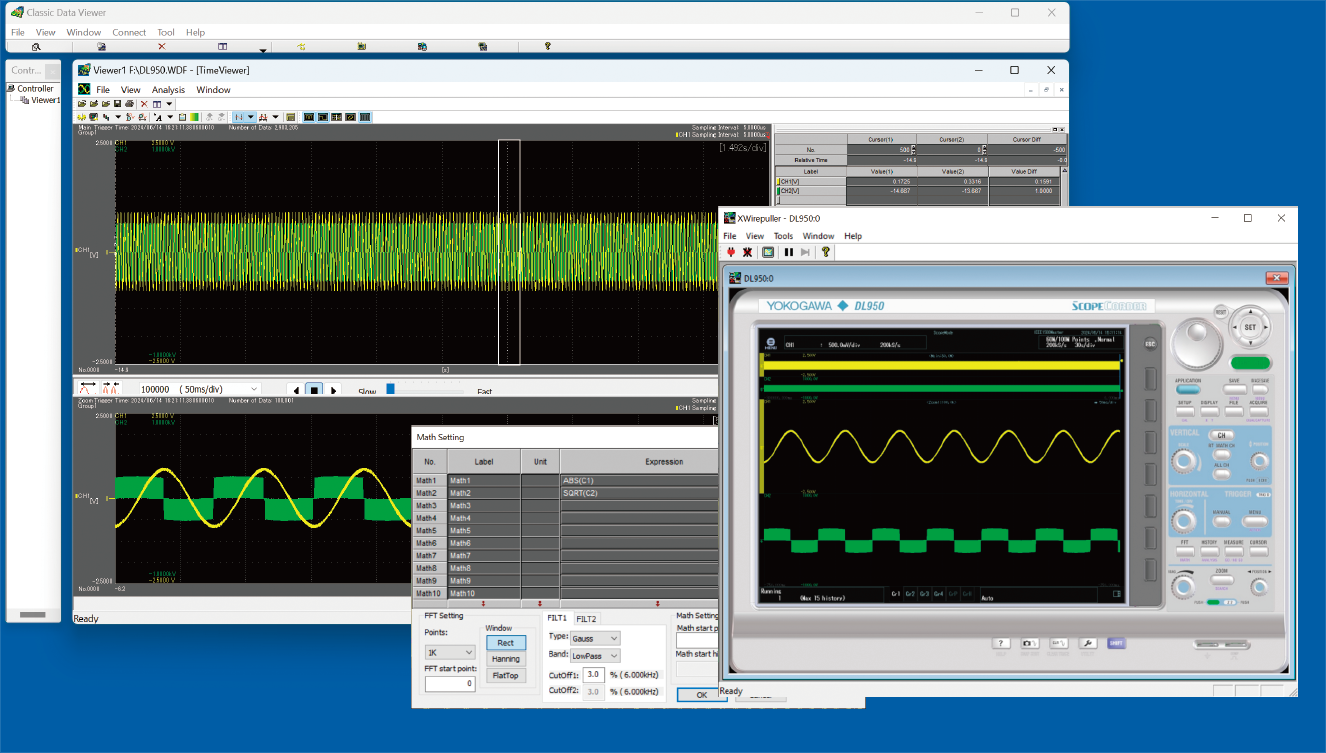Click the Cursor(1) No. value field
This screenshot has width=1326, height=753.
coord(881,149)
